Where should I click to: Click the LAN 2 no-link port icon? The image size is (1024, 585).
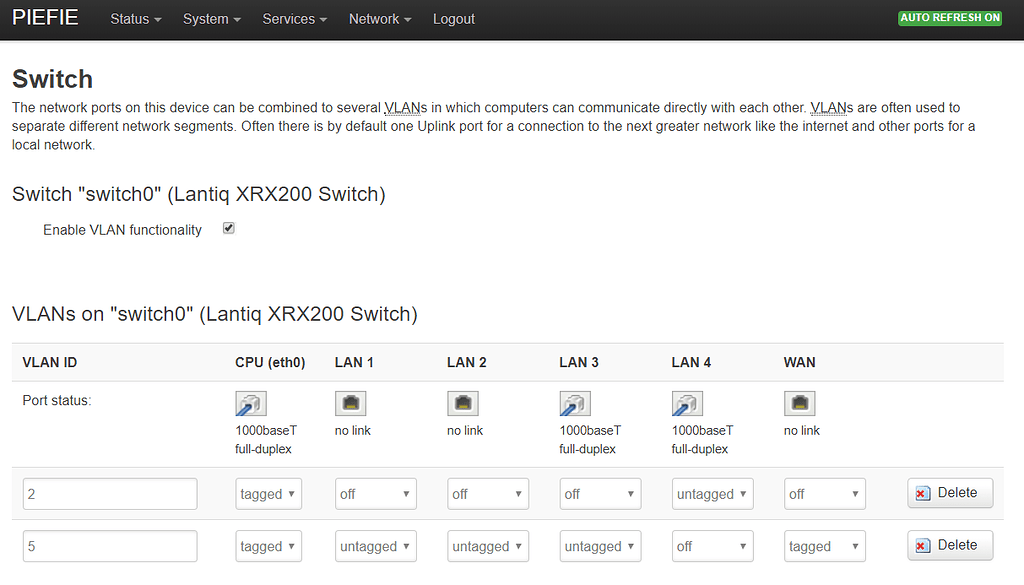pyautogui.click(x=463, y=402)
